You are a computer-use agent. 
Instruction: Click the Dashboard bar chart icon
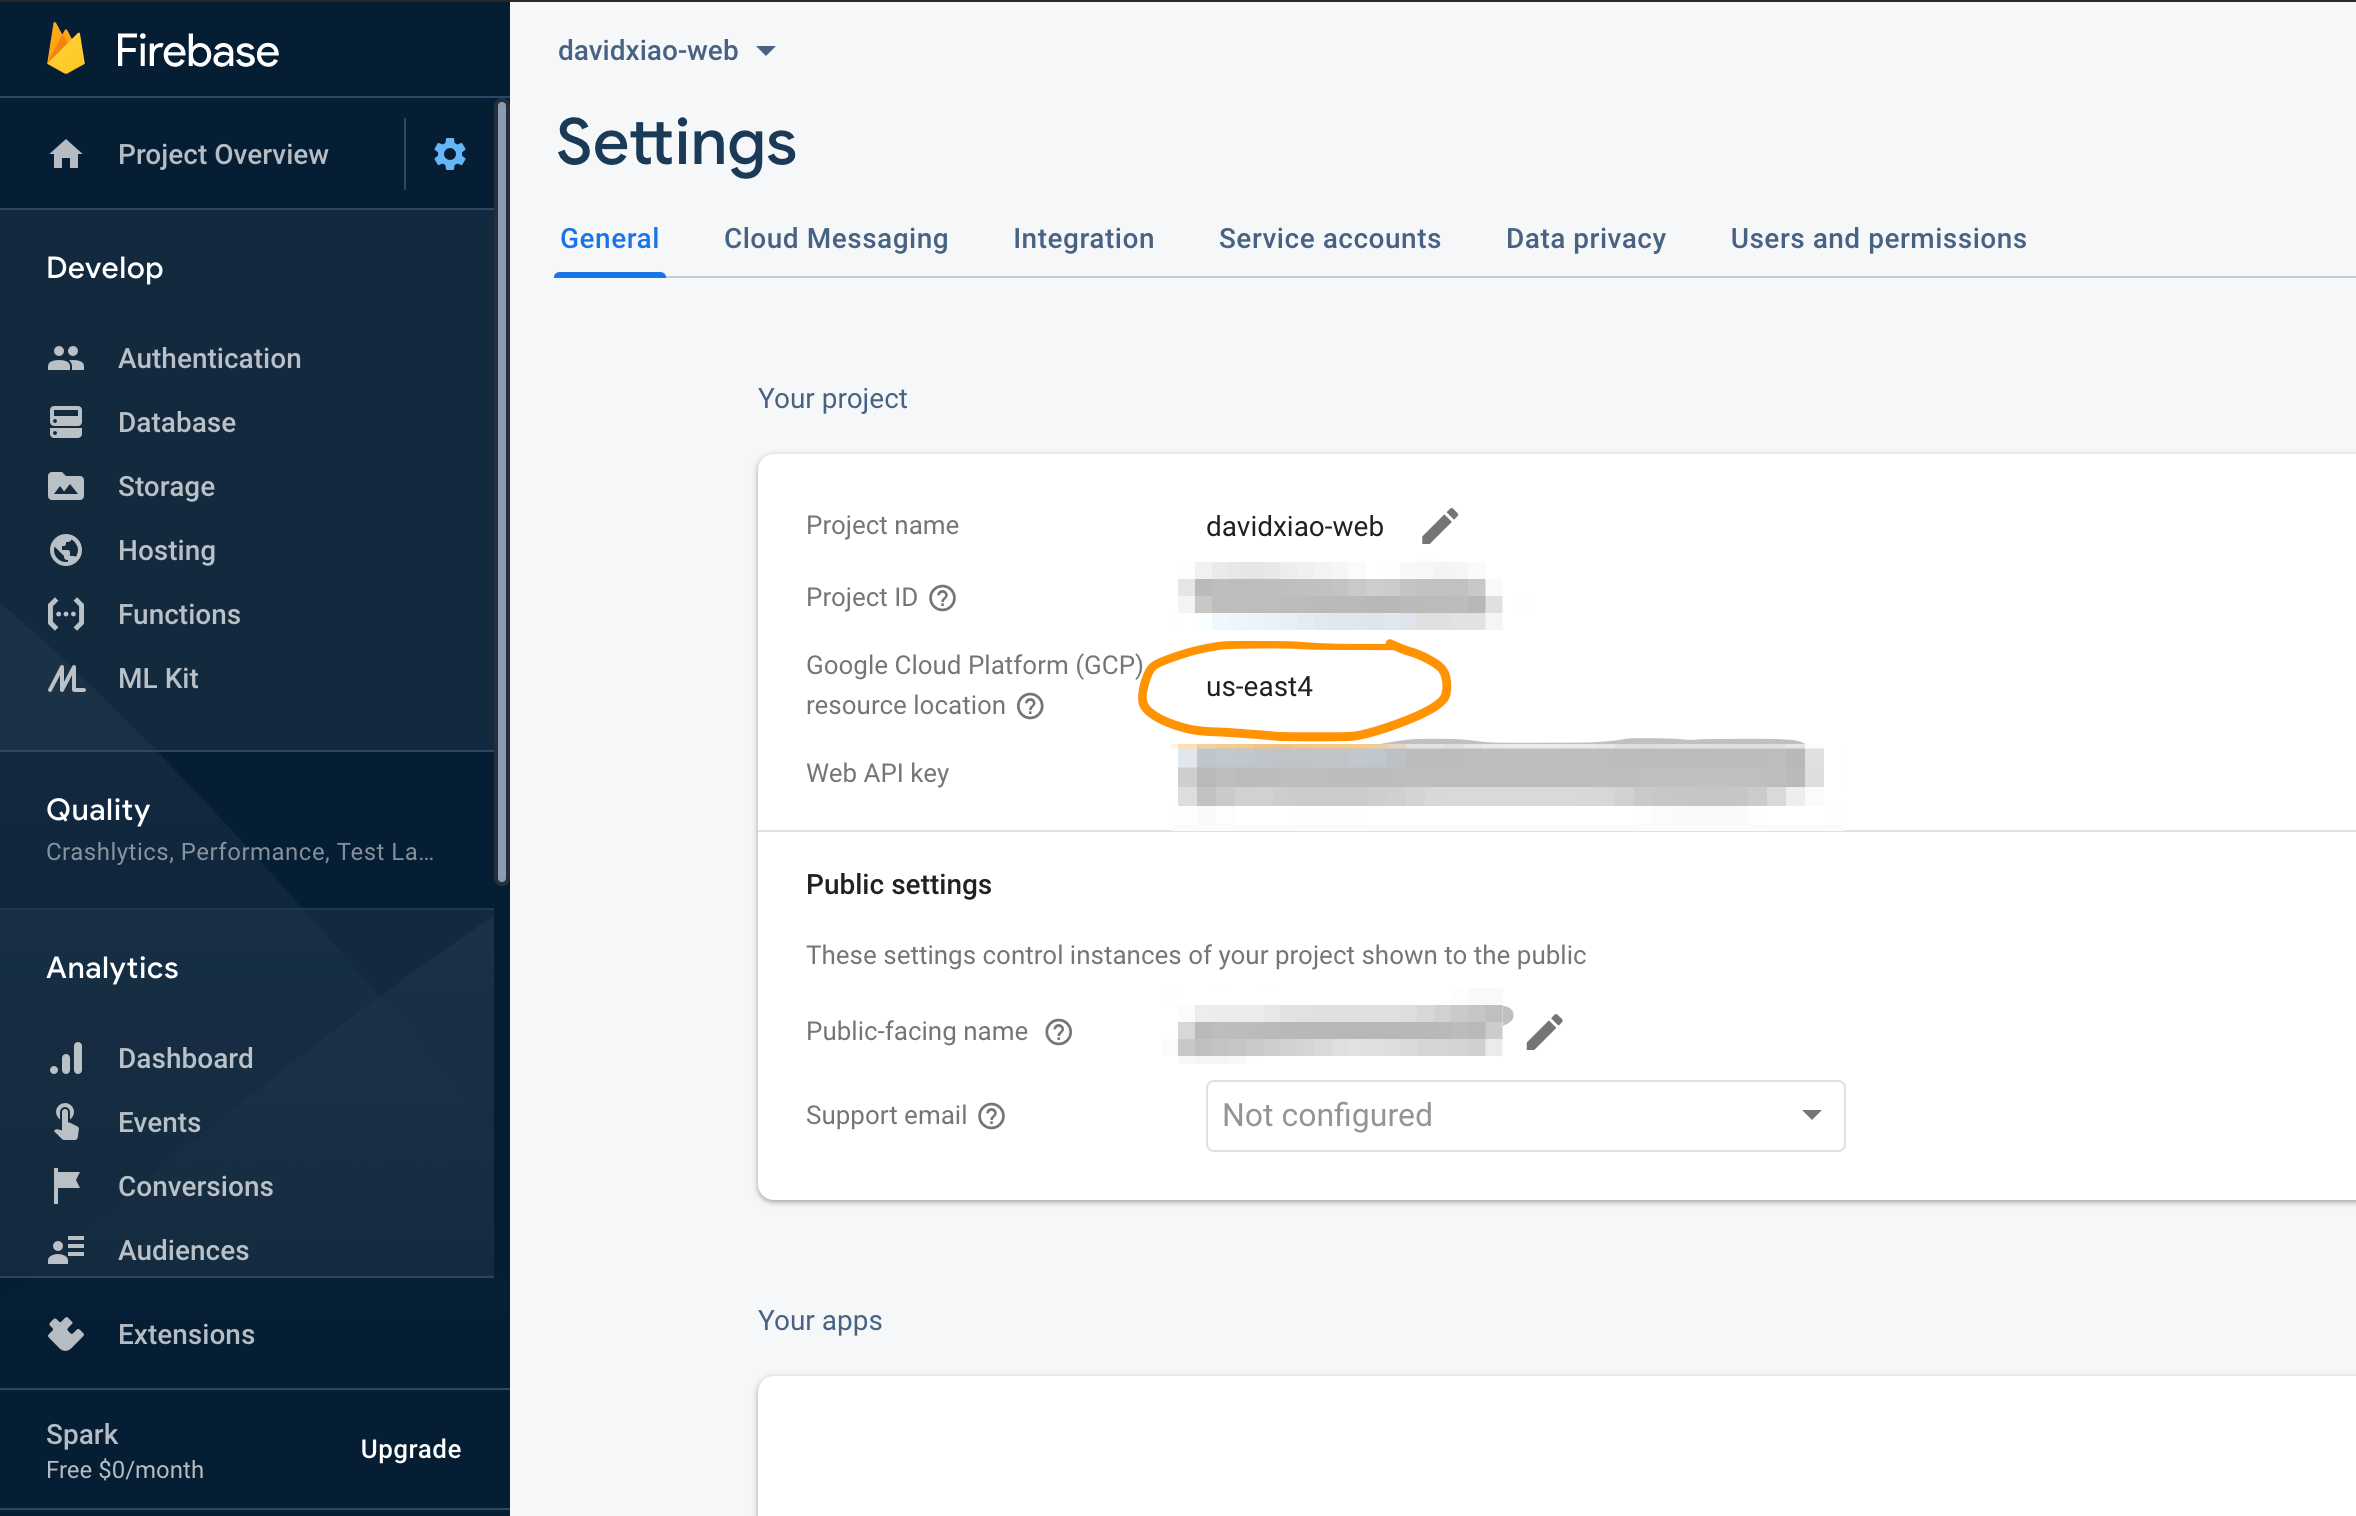(x=66, y=1058)
